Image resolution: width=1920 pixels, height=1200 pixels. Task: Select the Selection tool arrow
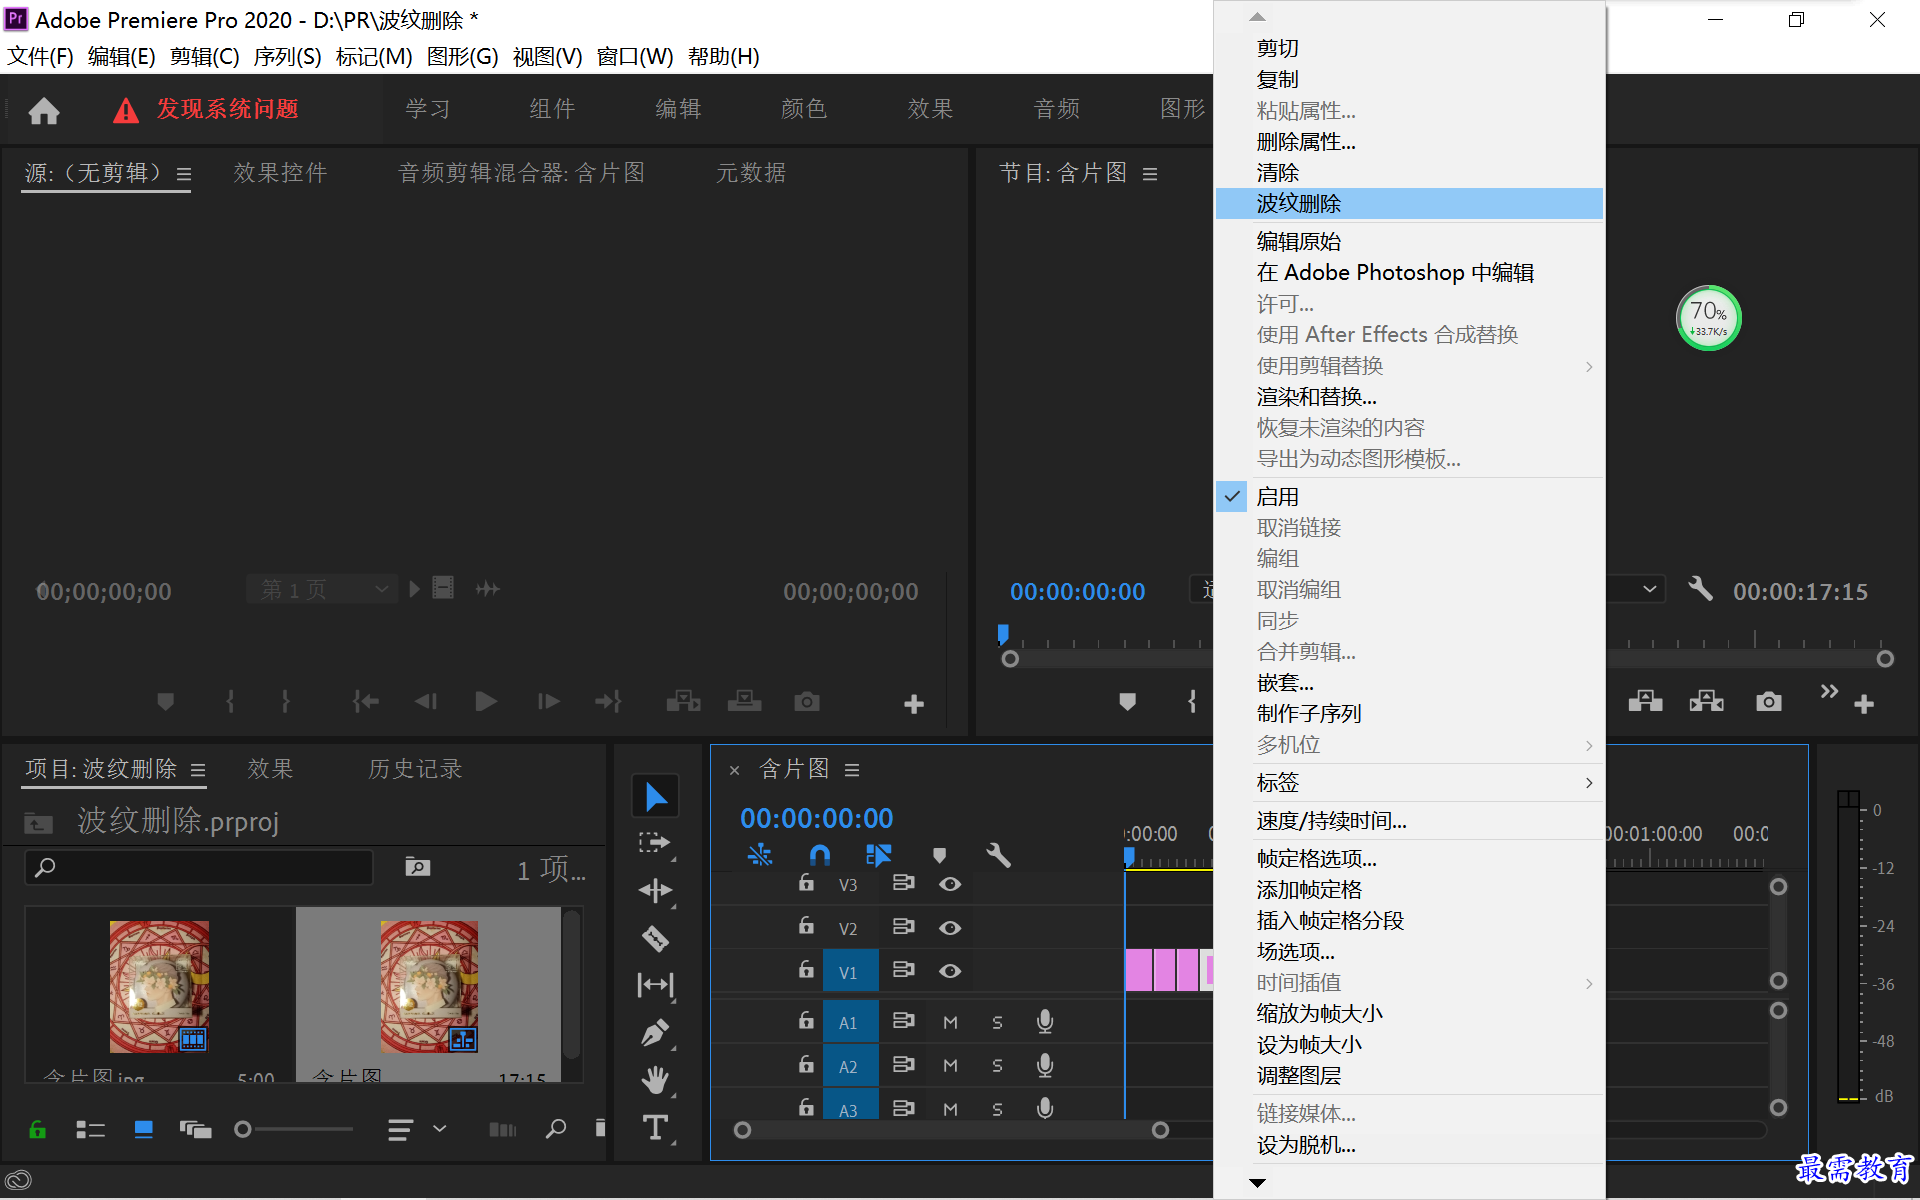point(655,797)
